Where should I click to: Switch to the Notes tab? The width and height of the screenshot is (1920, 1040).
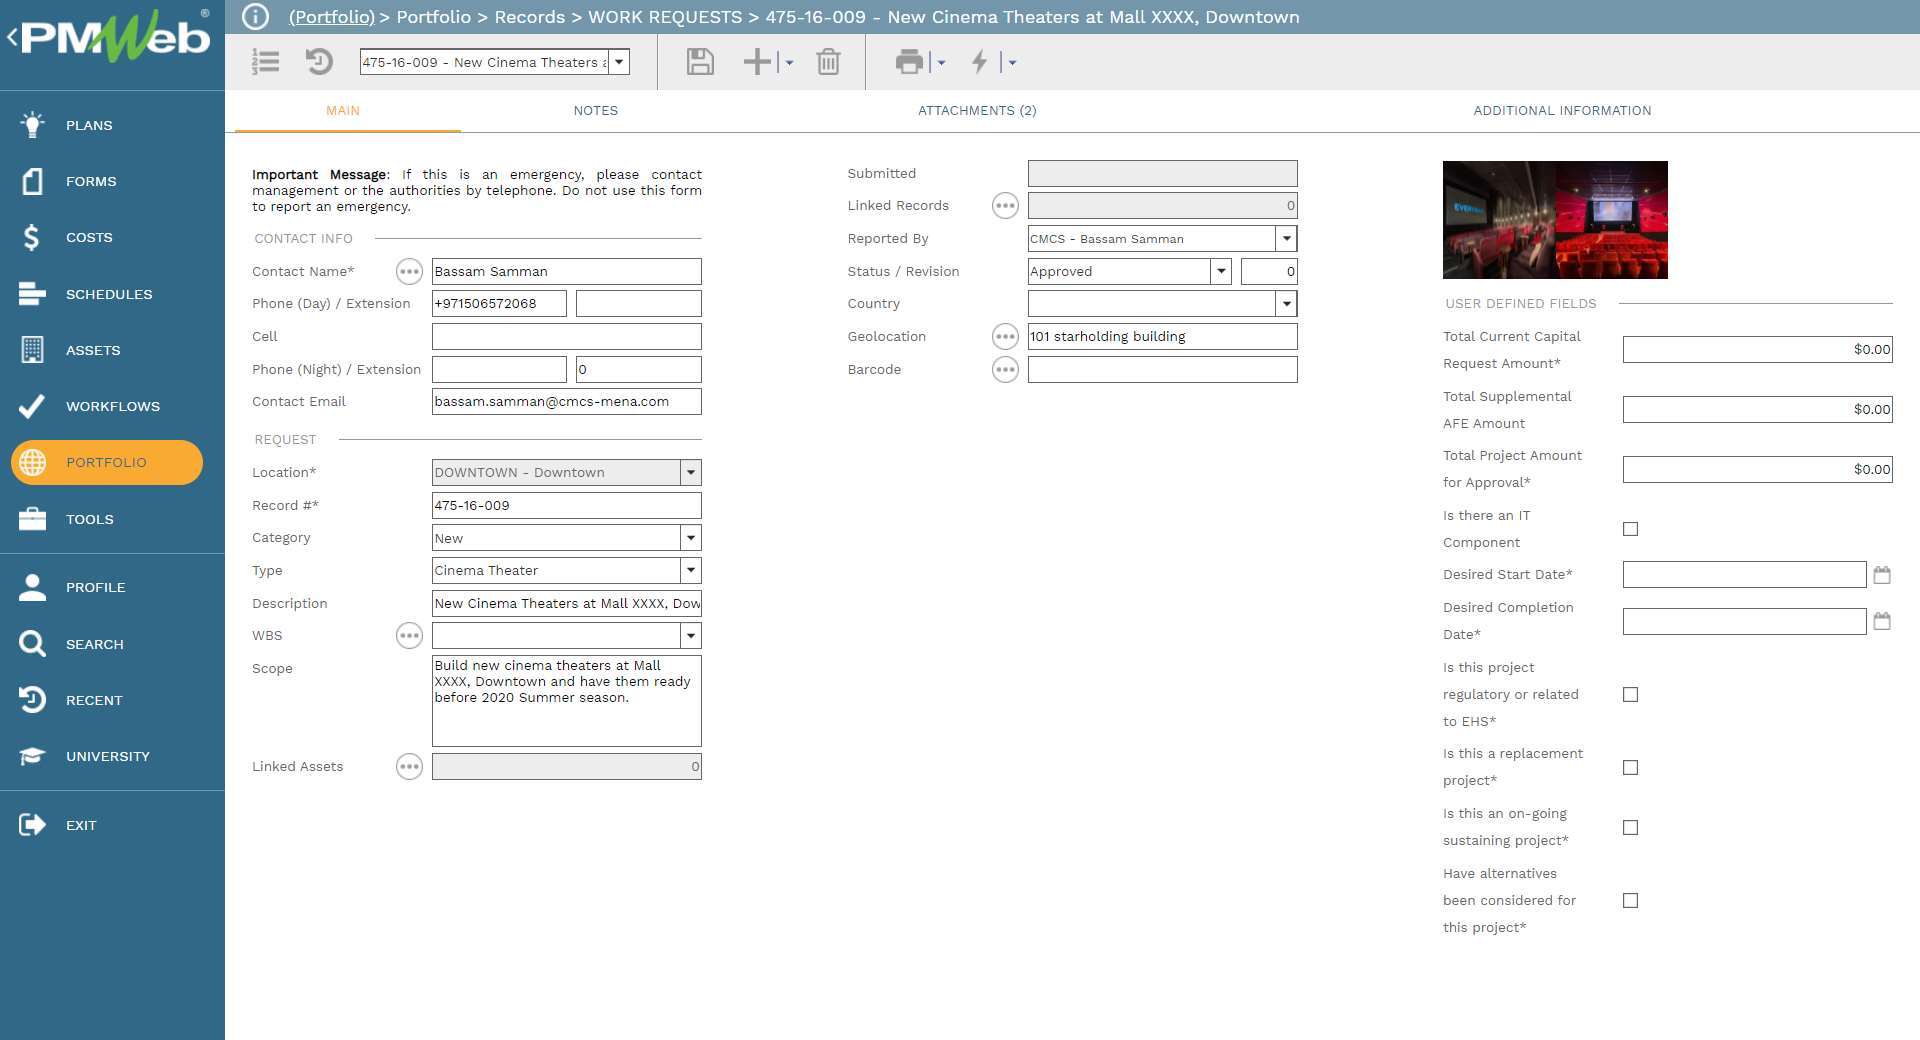[595, 111]
